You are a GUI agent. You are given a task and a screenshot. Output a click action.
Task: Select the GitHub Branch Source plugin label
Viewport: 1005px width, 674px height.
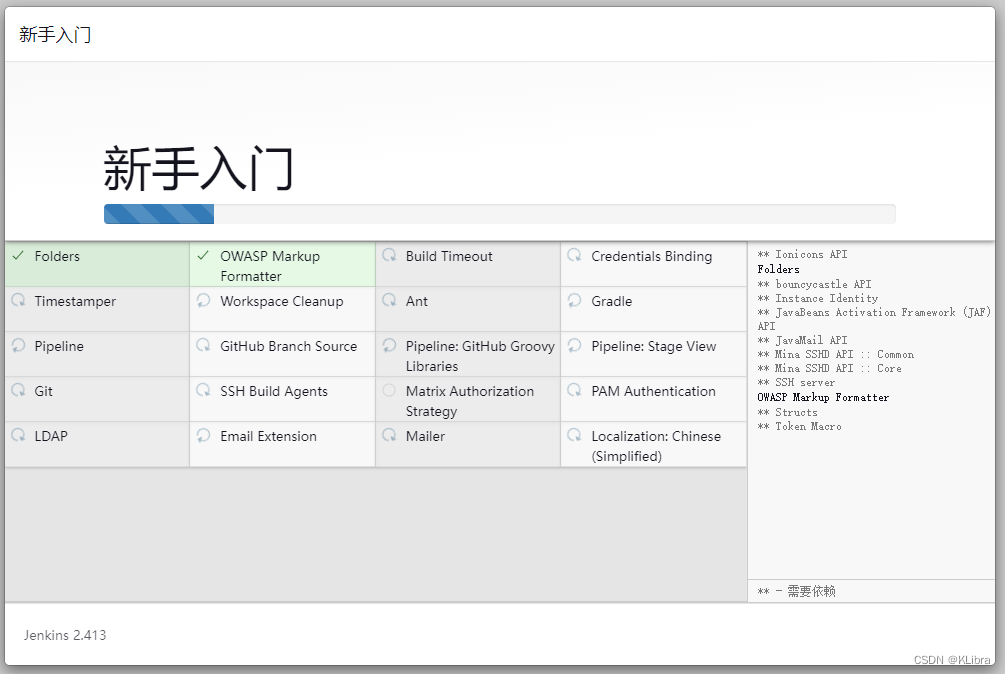(x=288, y=346)
